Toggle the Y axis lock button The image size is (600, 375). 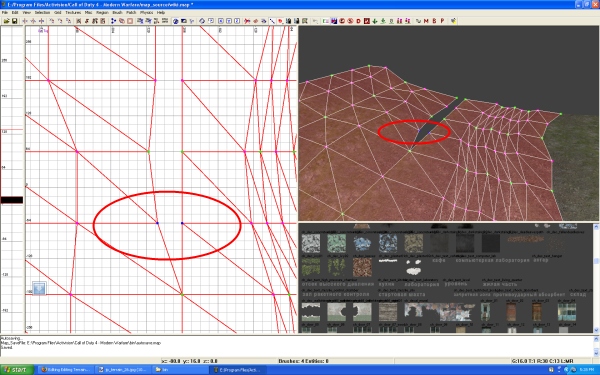[x=229, y=21]
